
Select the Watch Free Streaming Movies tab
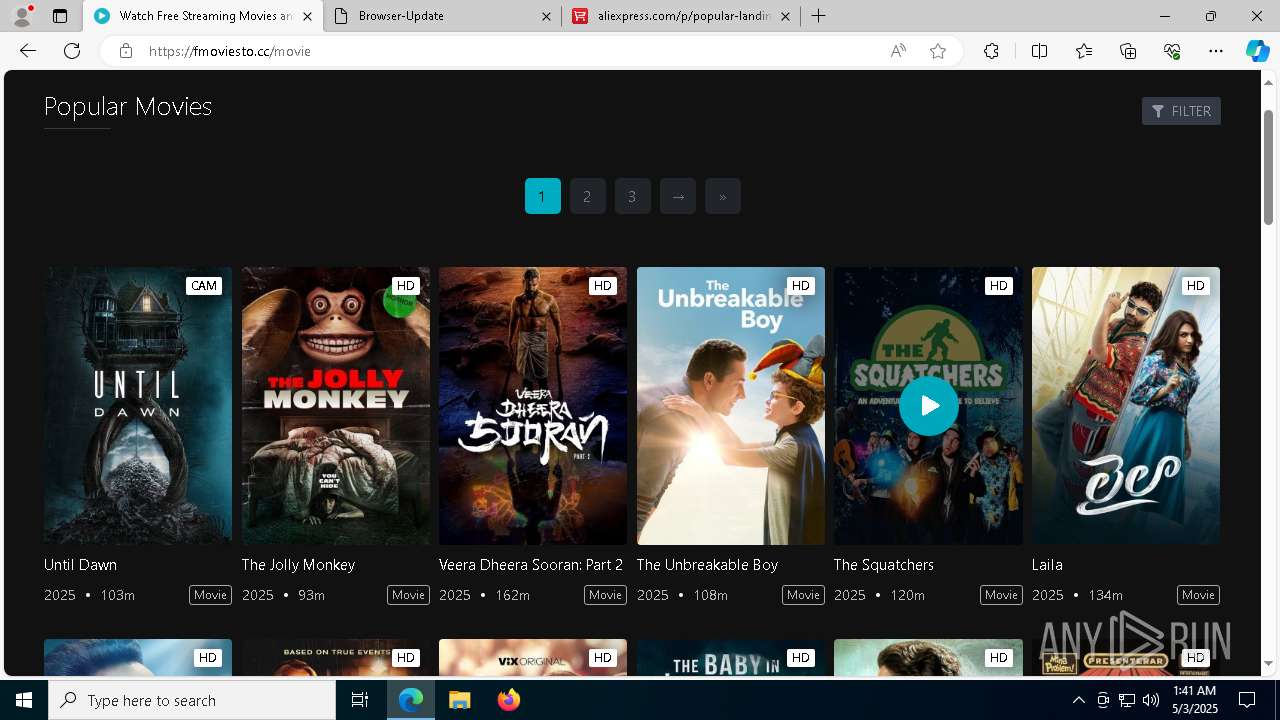(x=203, y=16)
